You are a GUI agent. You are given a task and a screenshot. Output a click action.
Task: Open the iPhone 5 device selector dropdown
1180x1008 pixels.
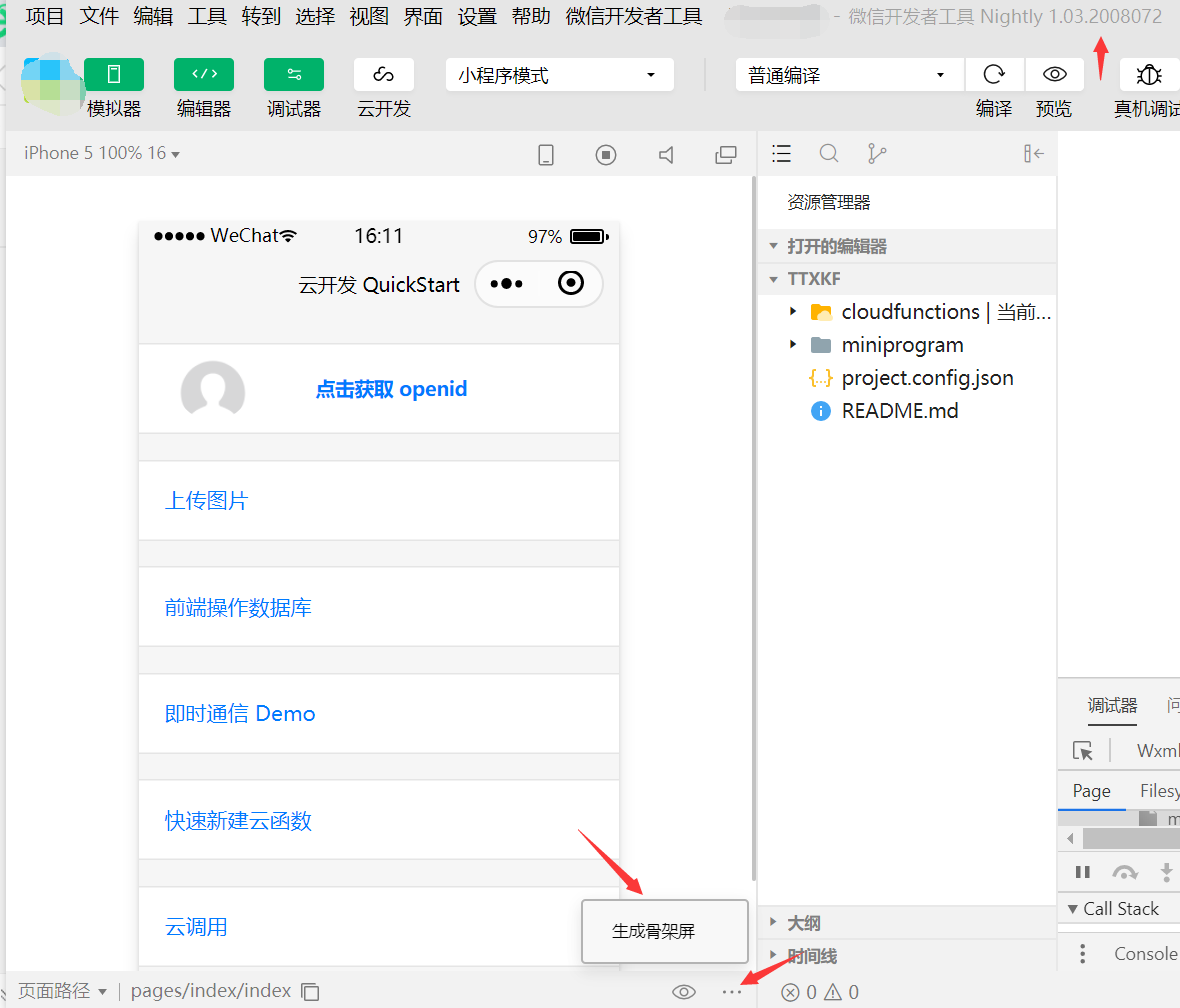pyautogui.click(x=102, y=153)
